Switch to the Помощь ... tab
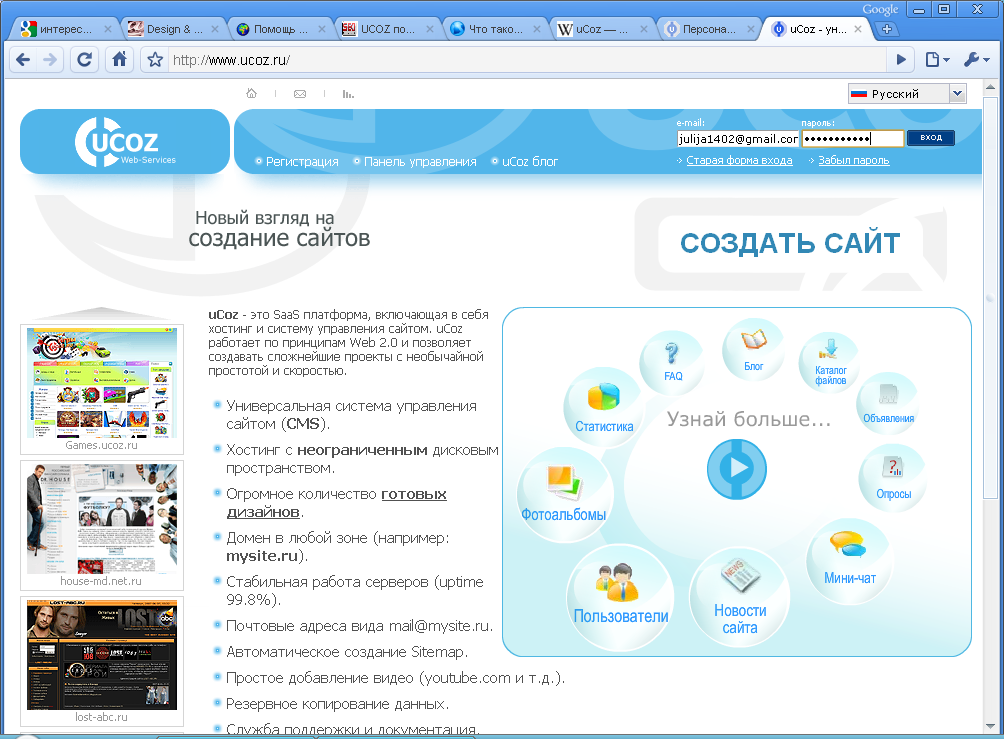Viewport: 1004px width, 739px height. (x=280, y=29)
